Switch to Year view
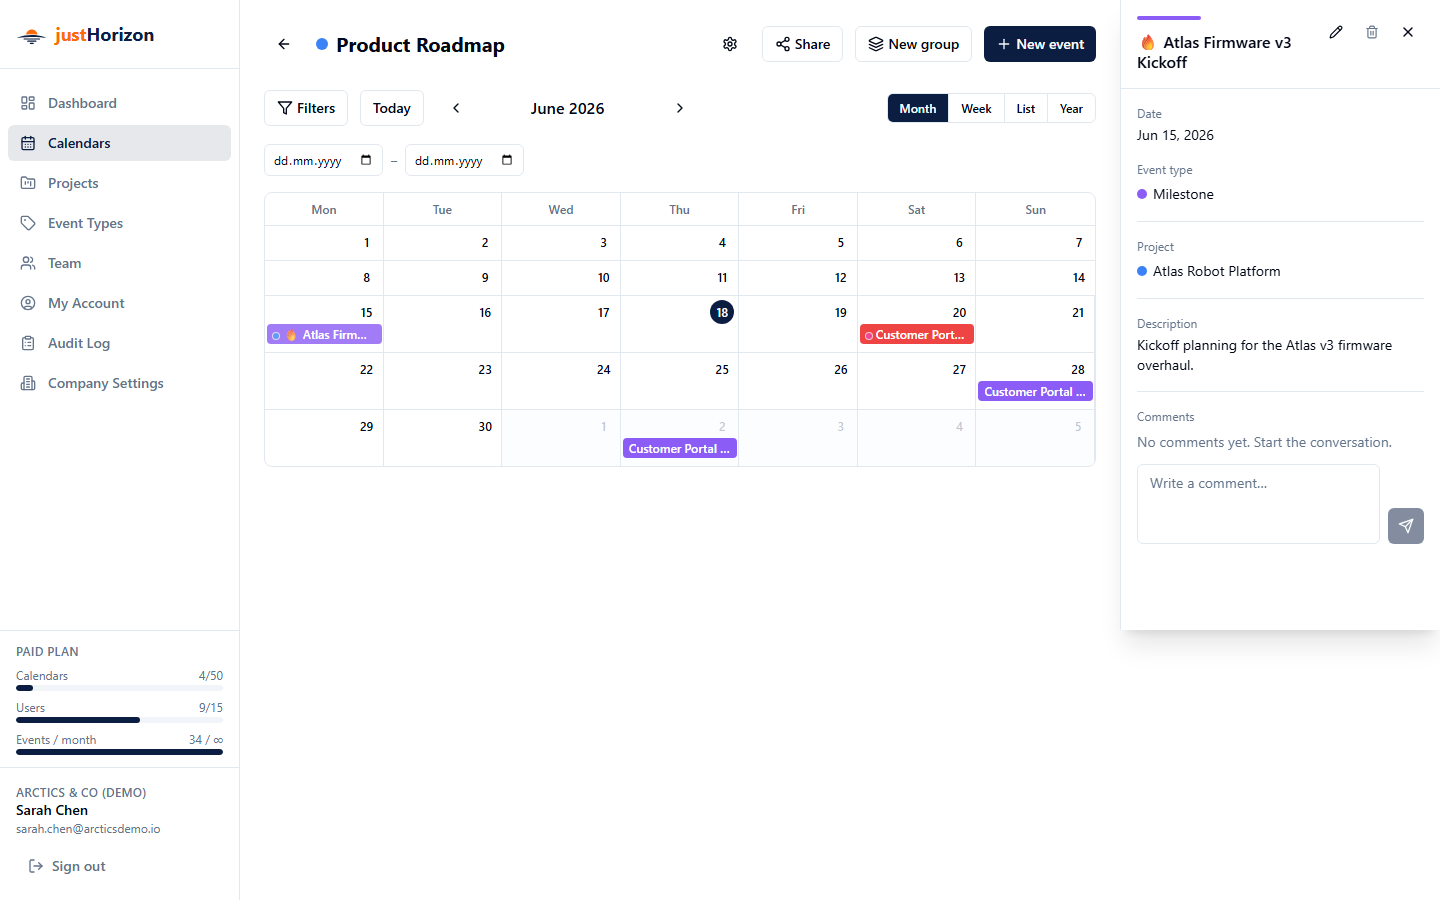The image size is (1440, 900). (1071, 108)
